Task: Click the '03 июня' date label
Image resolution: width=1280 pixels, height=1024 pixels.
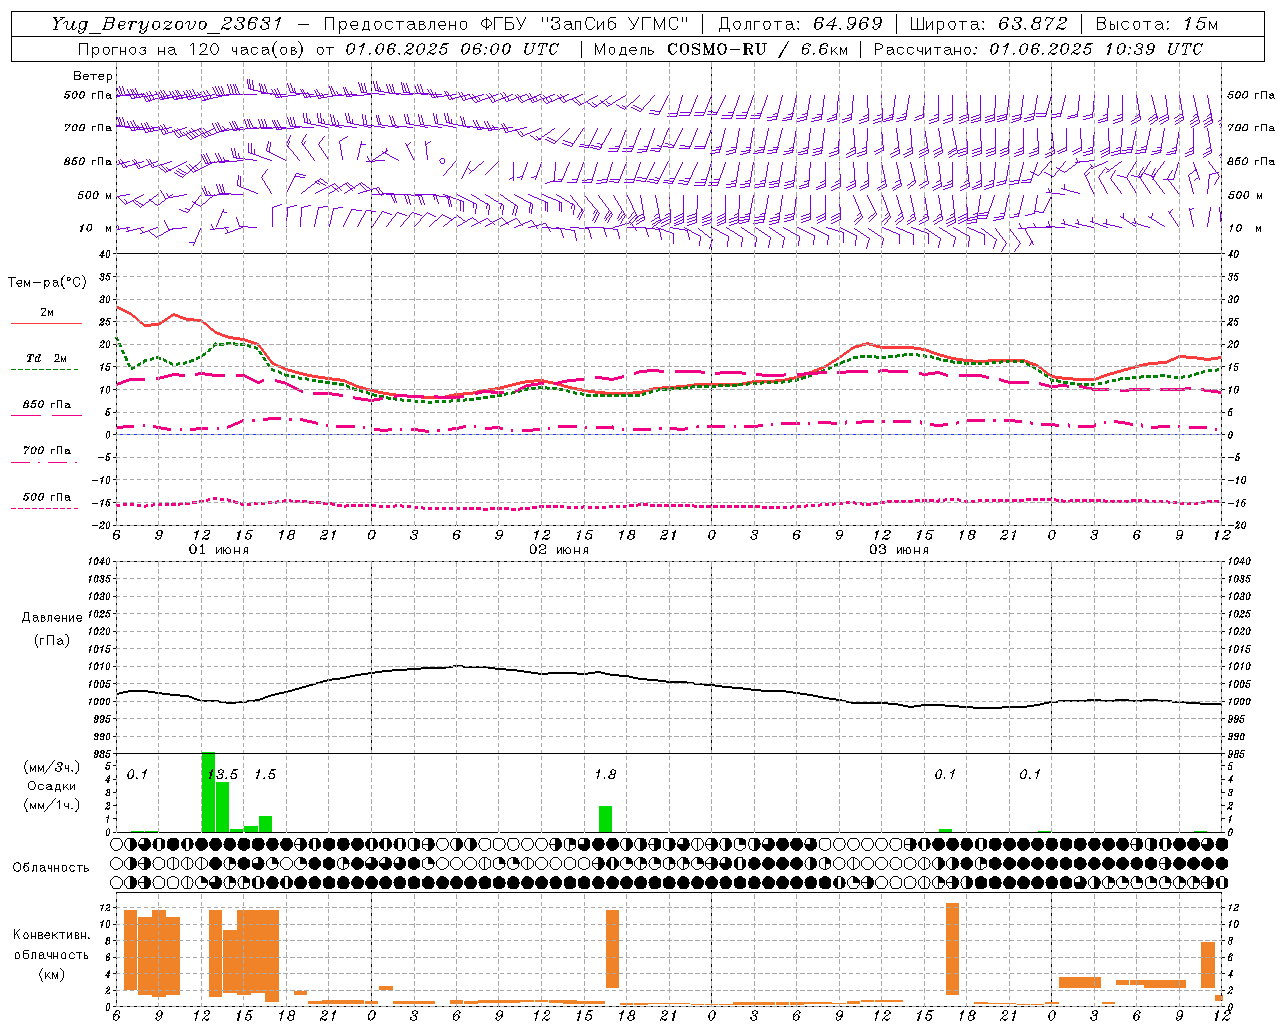Action: (899, 550)
